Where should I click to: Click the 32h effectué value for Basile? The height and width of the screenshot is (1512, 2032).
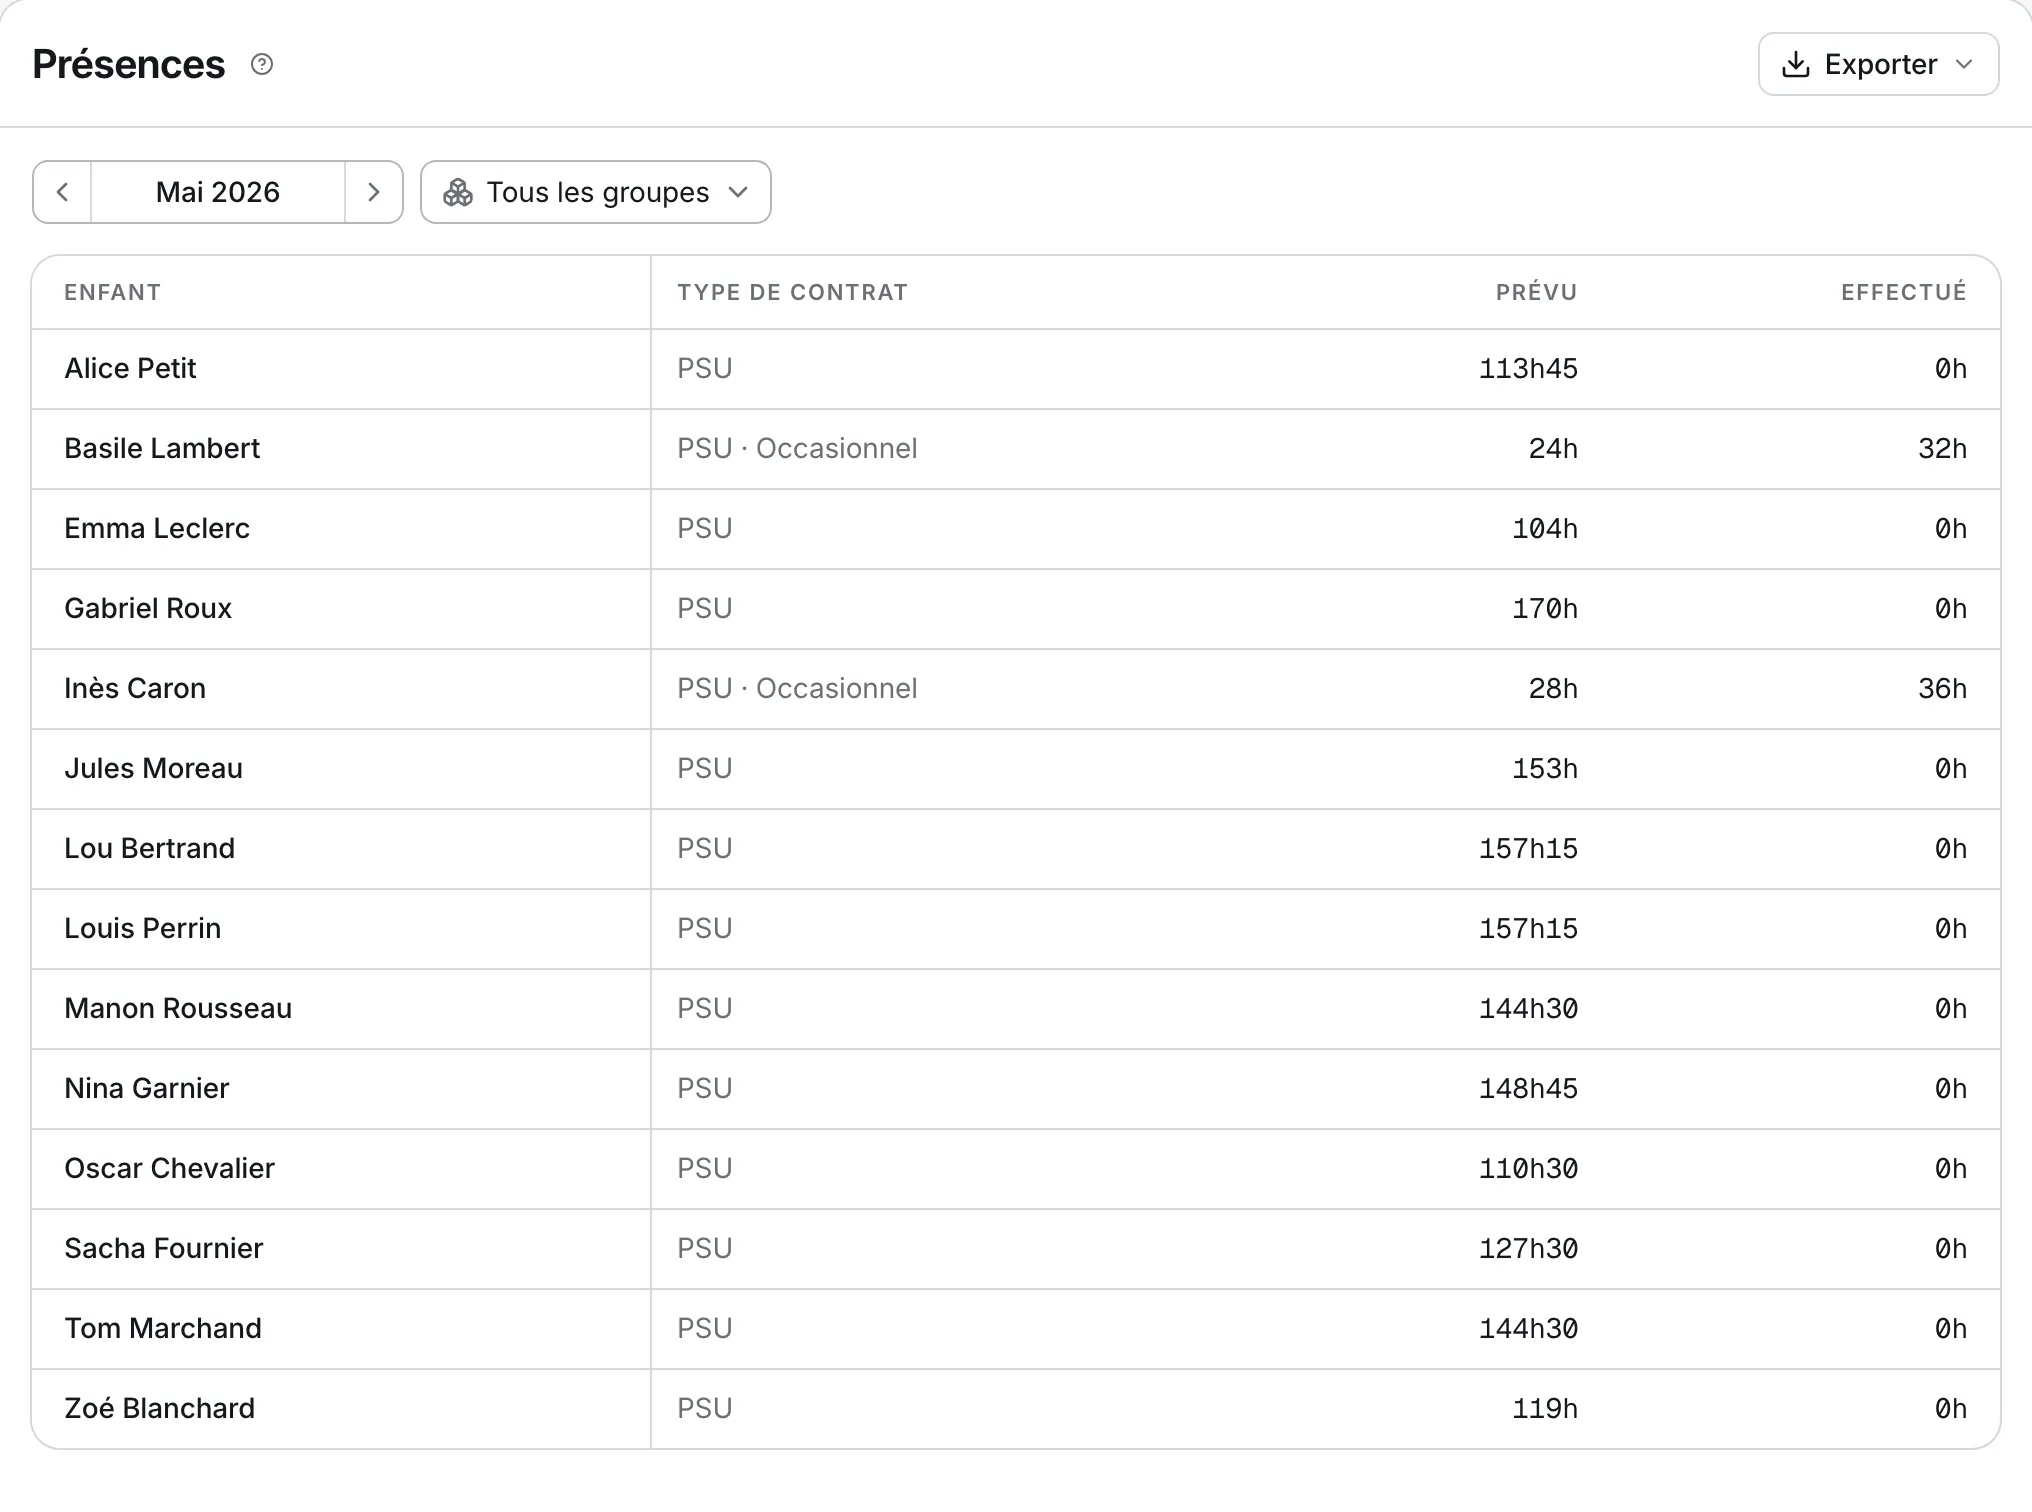[1942, 448]
